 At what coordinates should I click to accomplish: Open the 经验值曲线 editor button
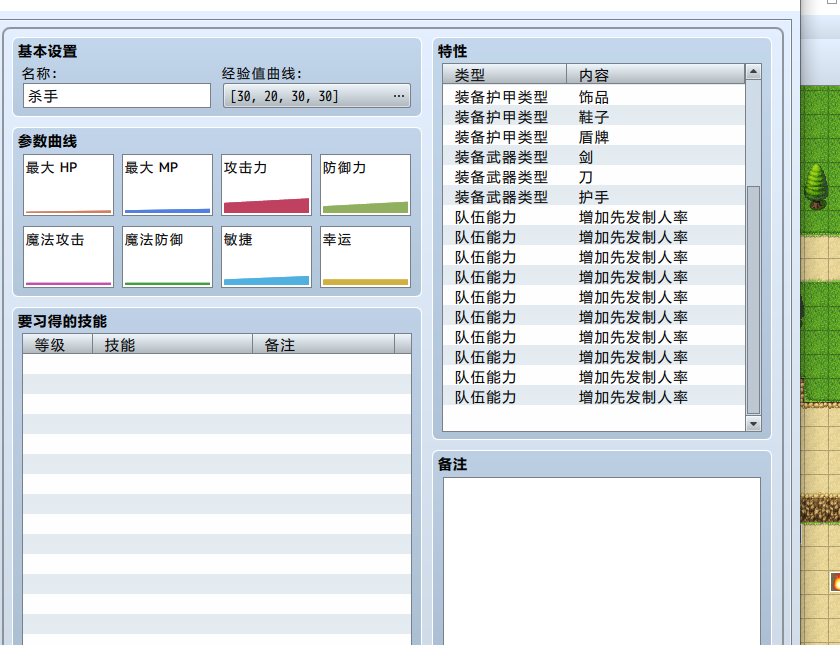tap(317, 96)
